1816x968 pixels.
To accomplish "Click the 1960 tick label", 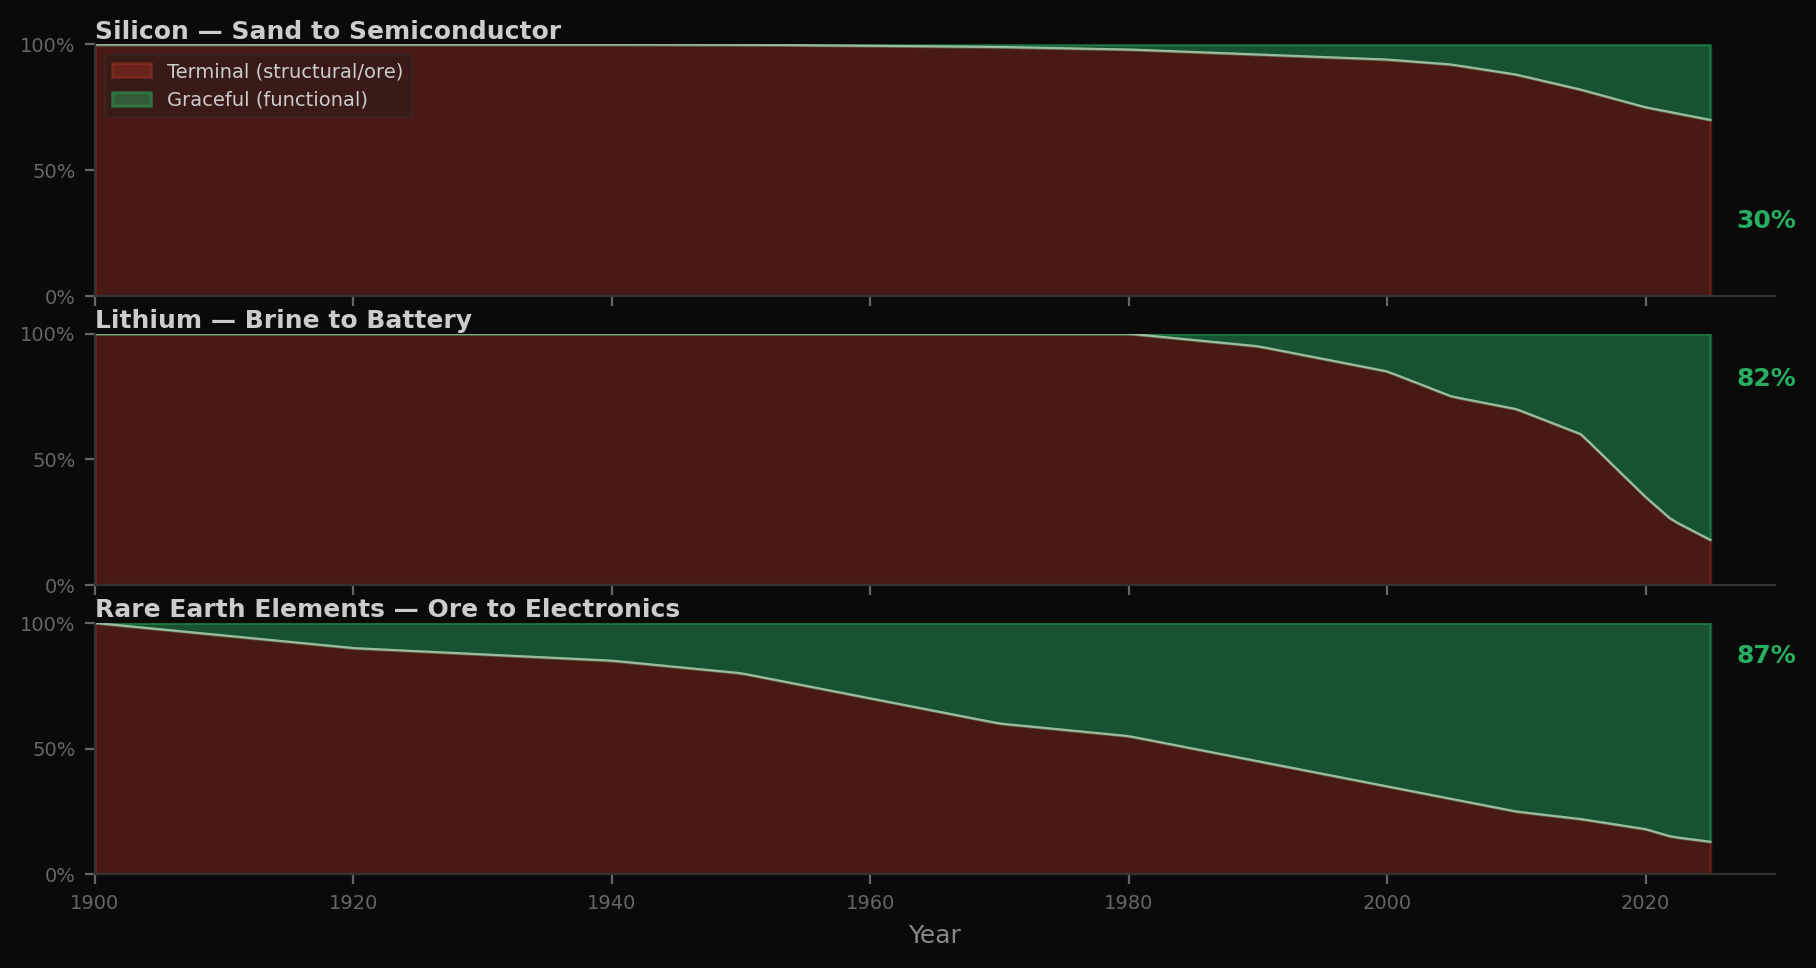I will click(x=870, y=902).
